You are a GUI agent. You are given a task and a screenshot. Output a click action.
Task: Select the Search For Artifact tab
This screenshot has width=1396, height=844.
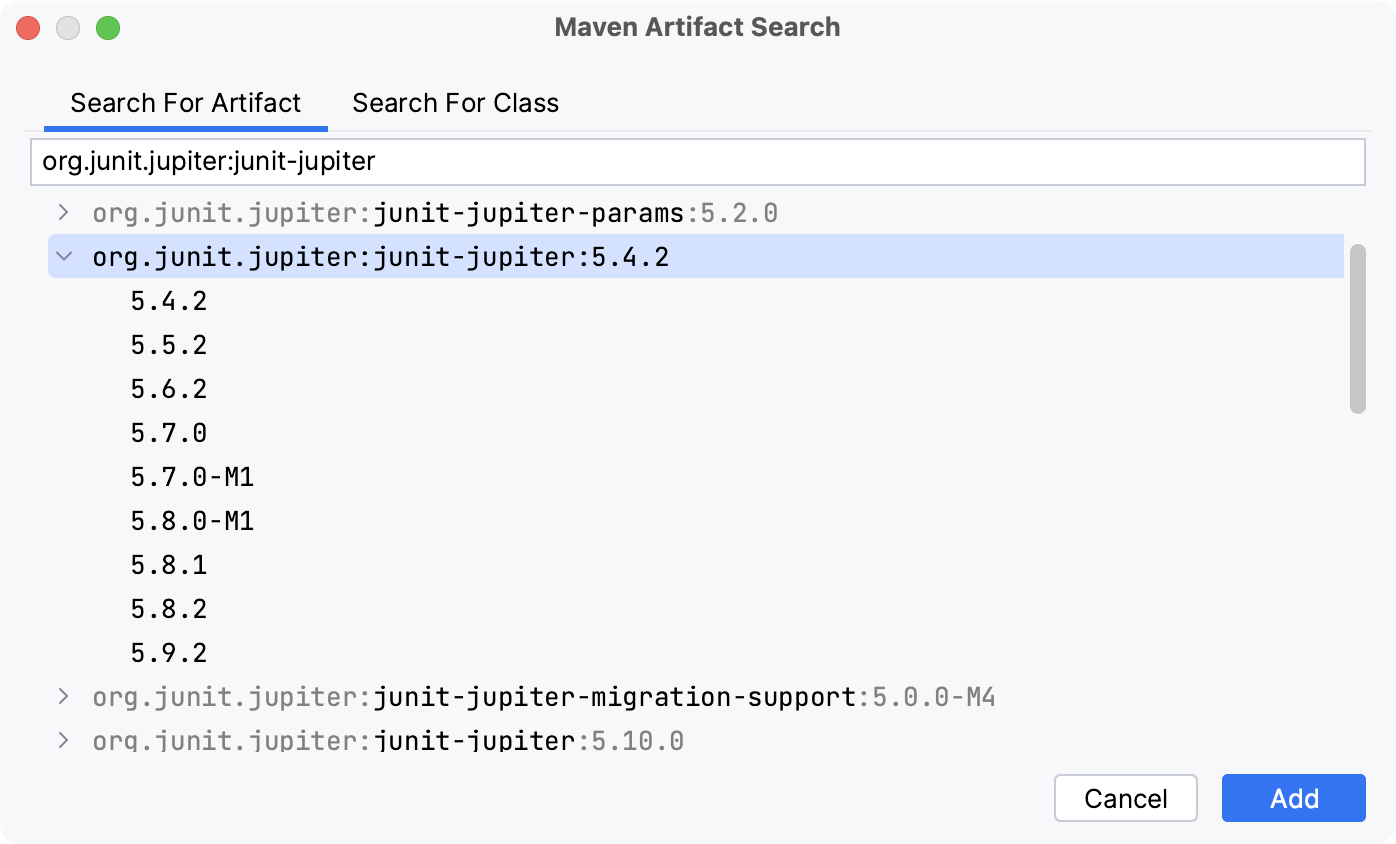[x=185, y=102]
